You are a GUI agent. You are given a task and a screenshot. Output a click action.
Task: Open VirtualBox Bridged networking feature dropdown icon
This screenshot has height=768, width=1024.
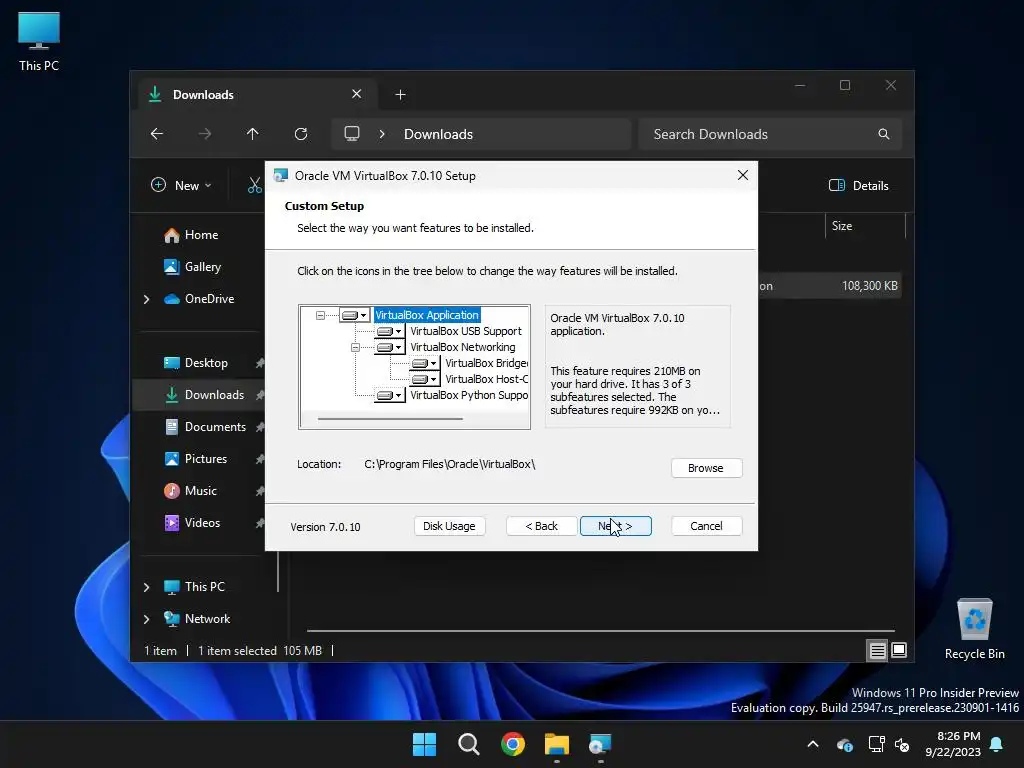424,363
